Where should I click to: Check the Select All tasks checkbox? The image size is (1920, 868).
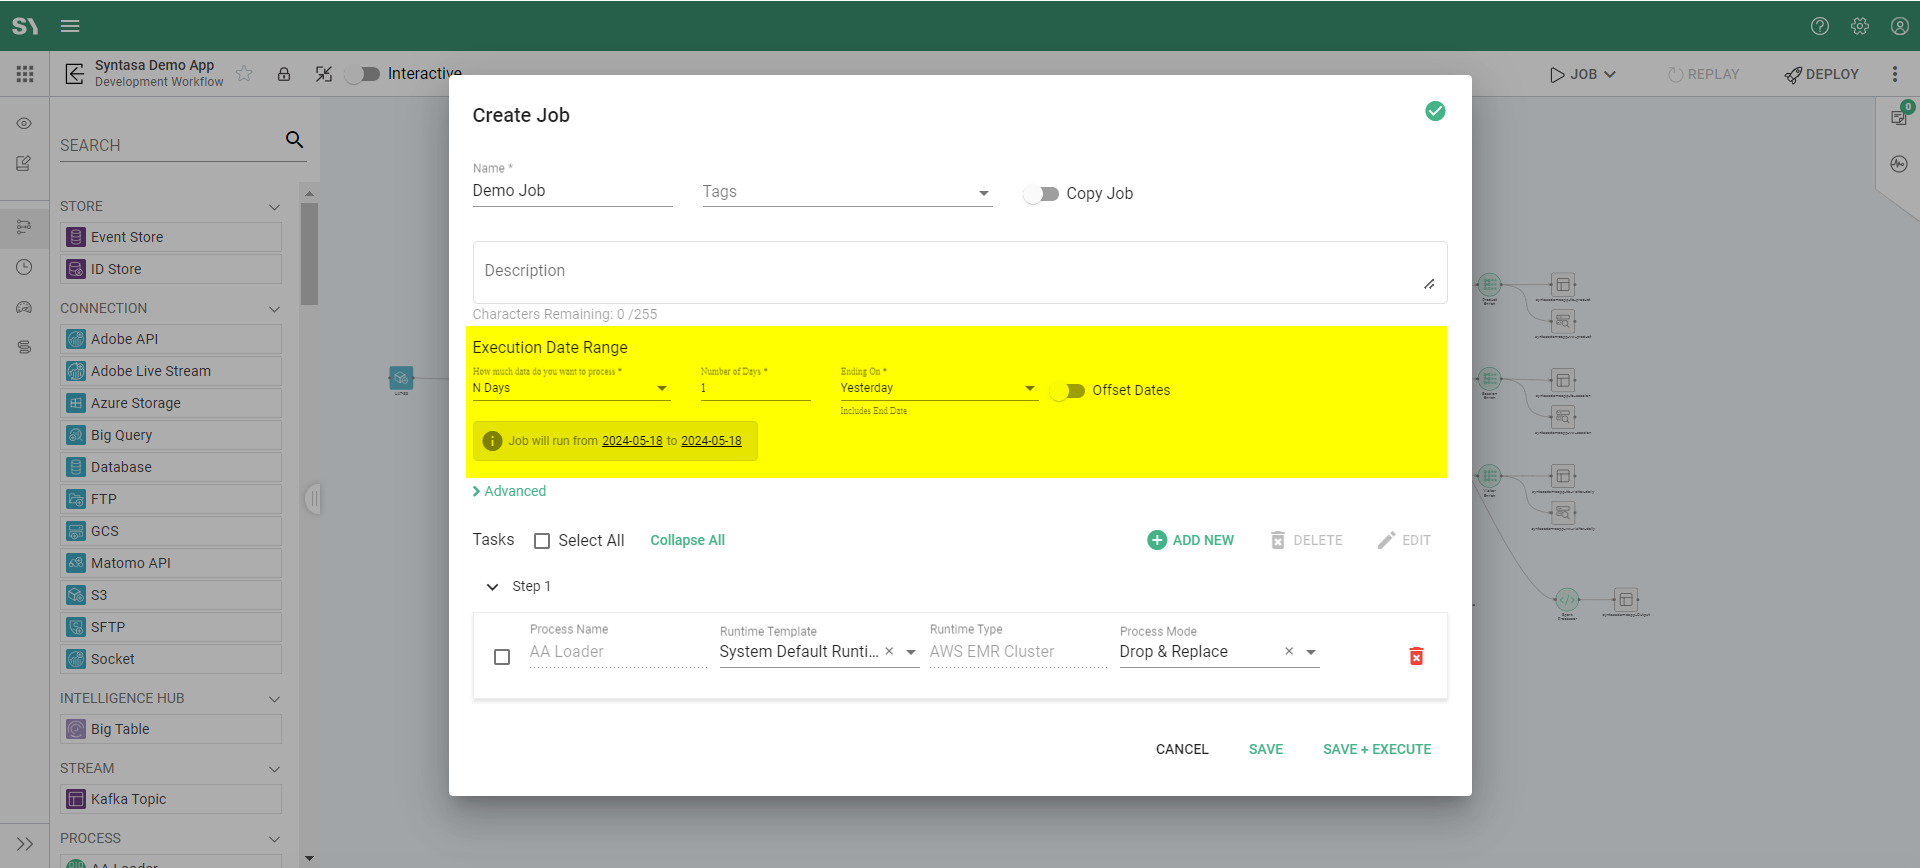[542, 541]
